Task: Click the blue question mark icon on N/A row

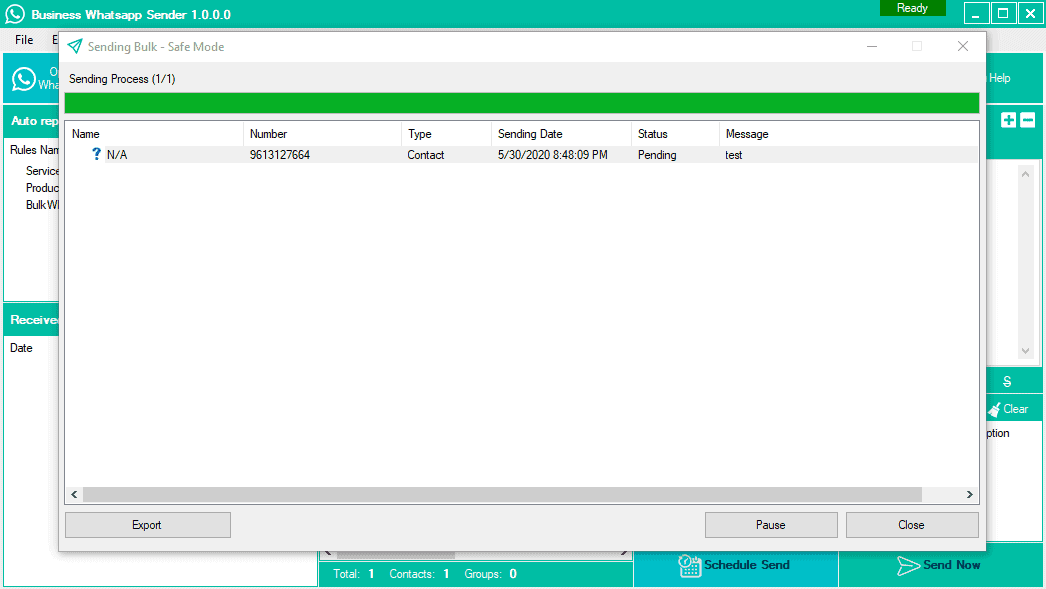Action: click(96, 154)
